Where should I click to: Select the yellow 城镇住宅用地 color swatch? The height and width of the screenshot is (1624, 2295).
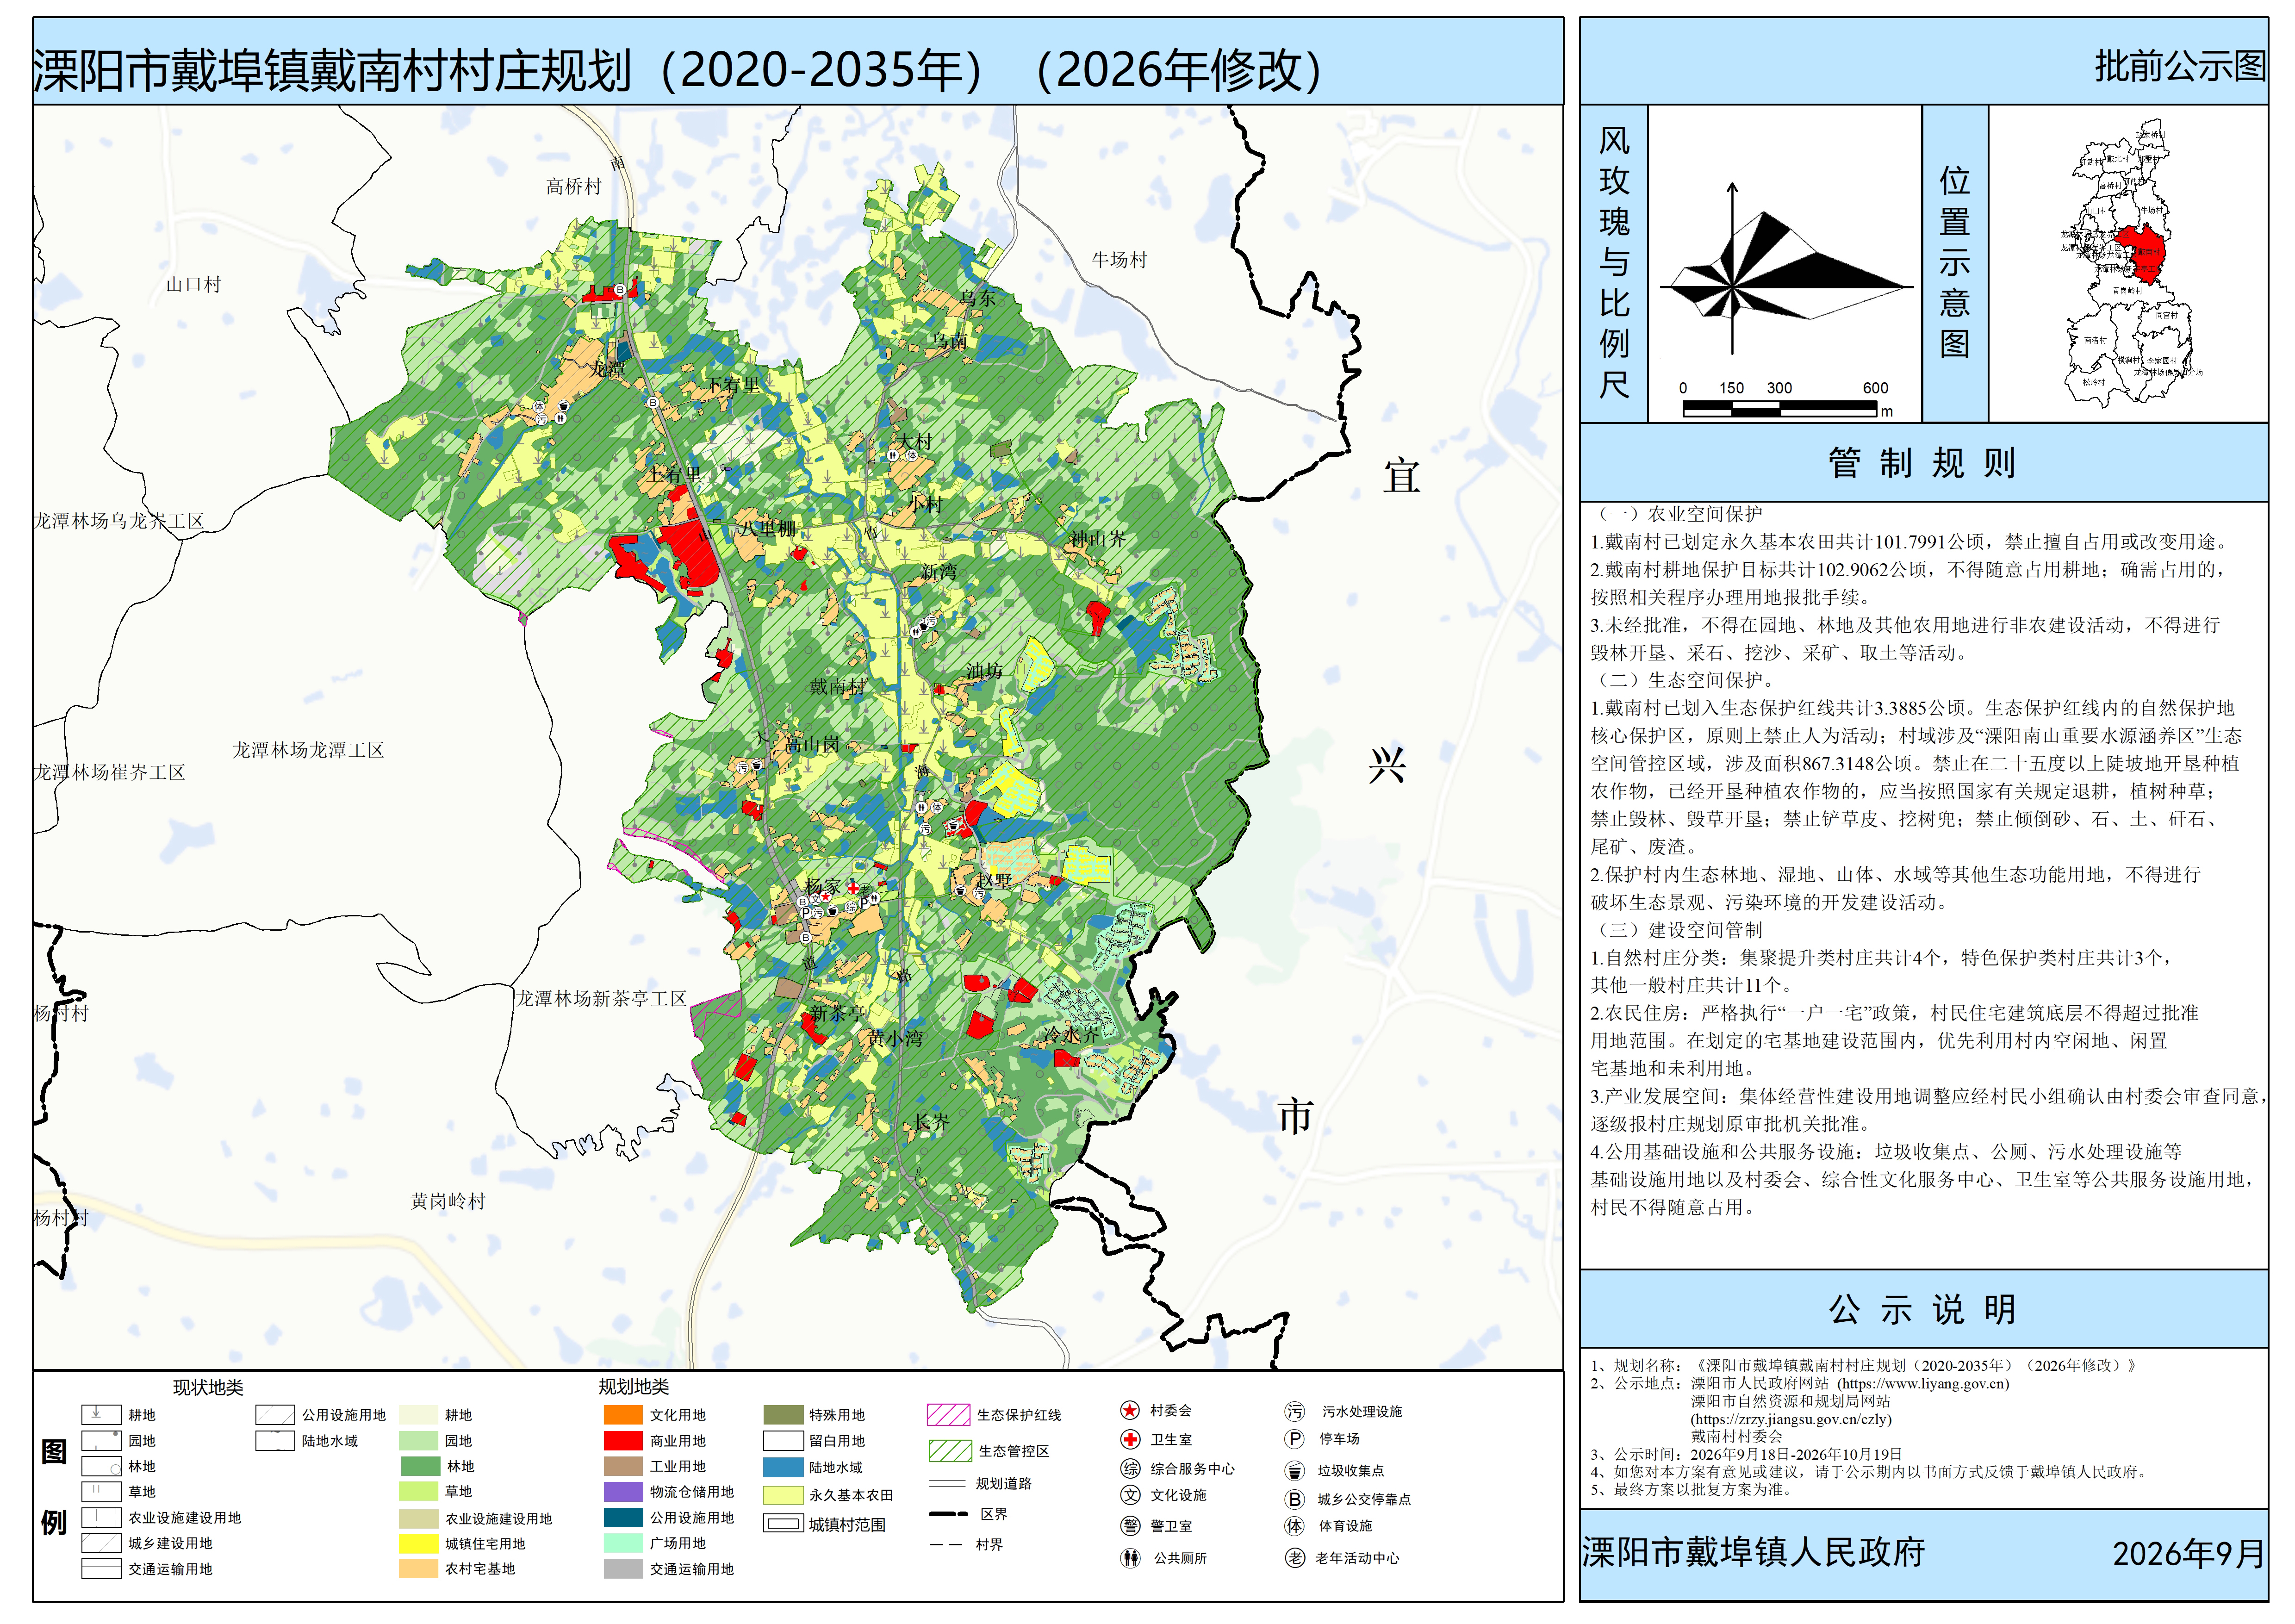(418, 1544)
